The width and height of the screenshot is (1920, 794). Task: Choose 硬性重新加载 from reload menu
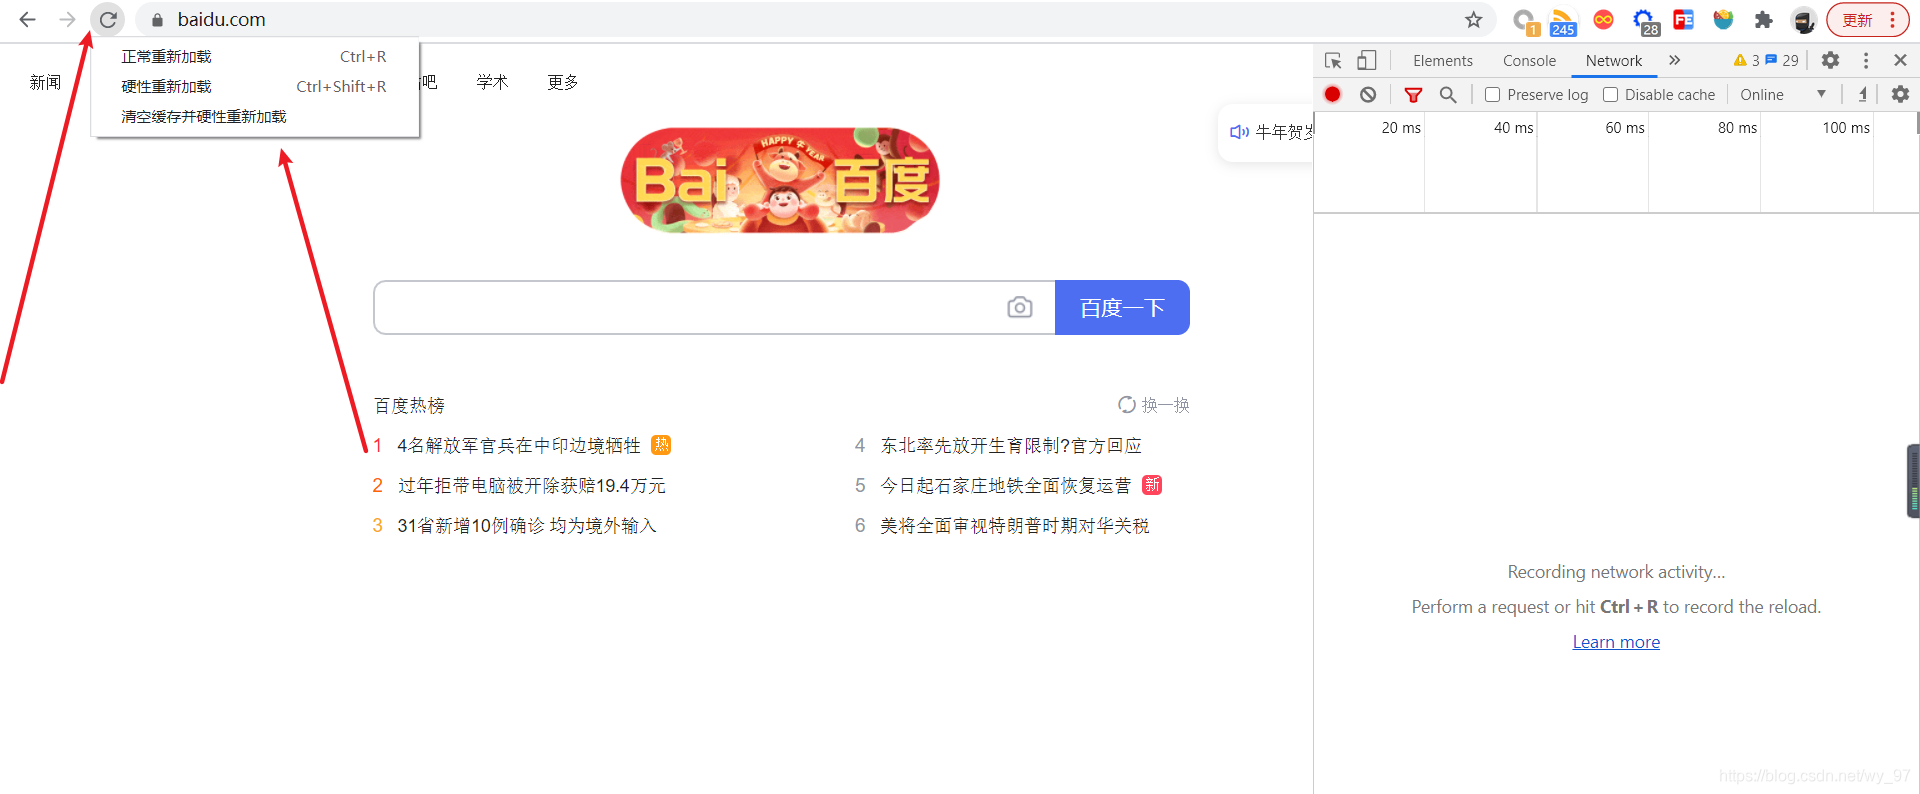click(x=254, y=87)
